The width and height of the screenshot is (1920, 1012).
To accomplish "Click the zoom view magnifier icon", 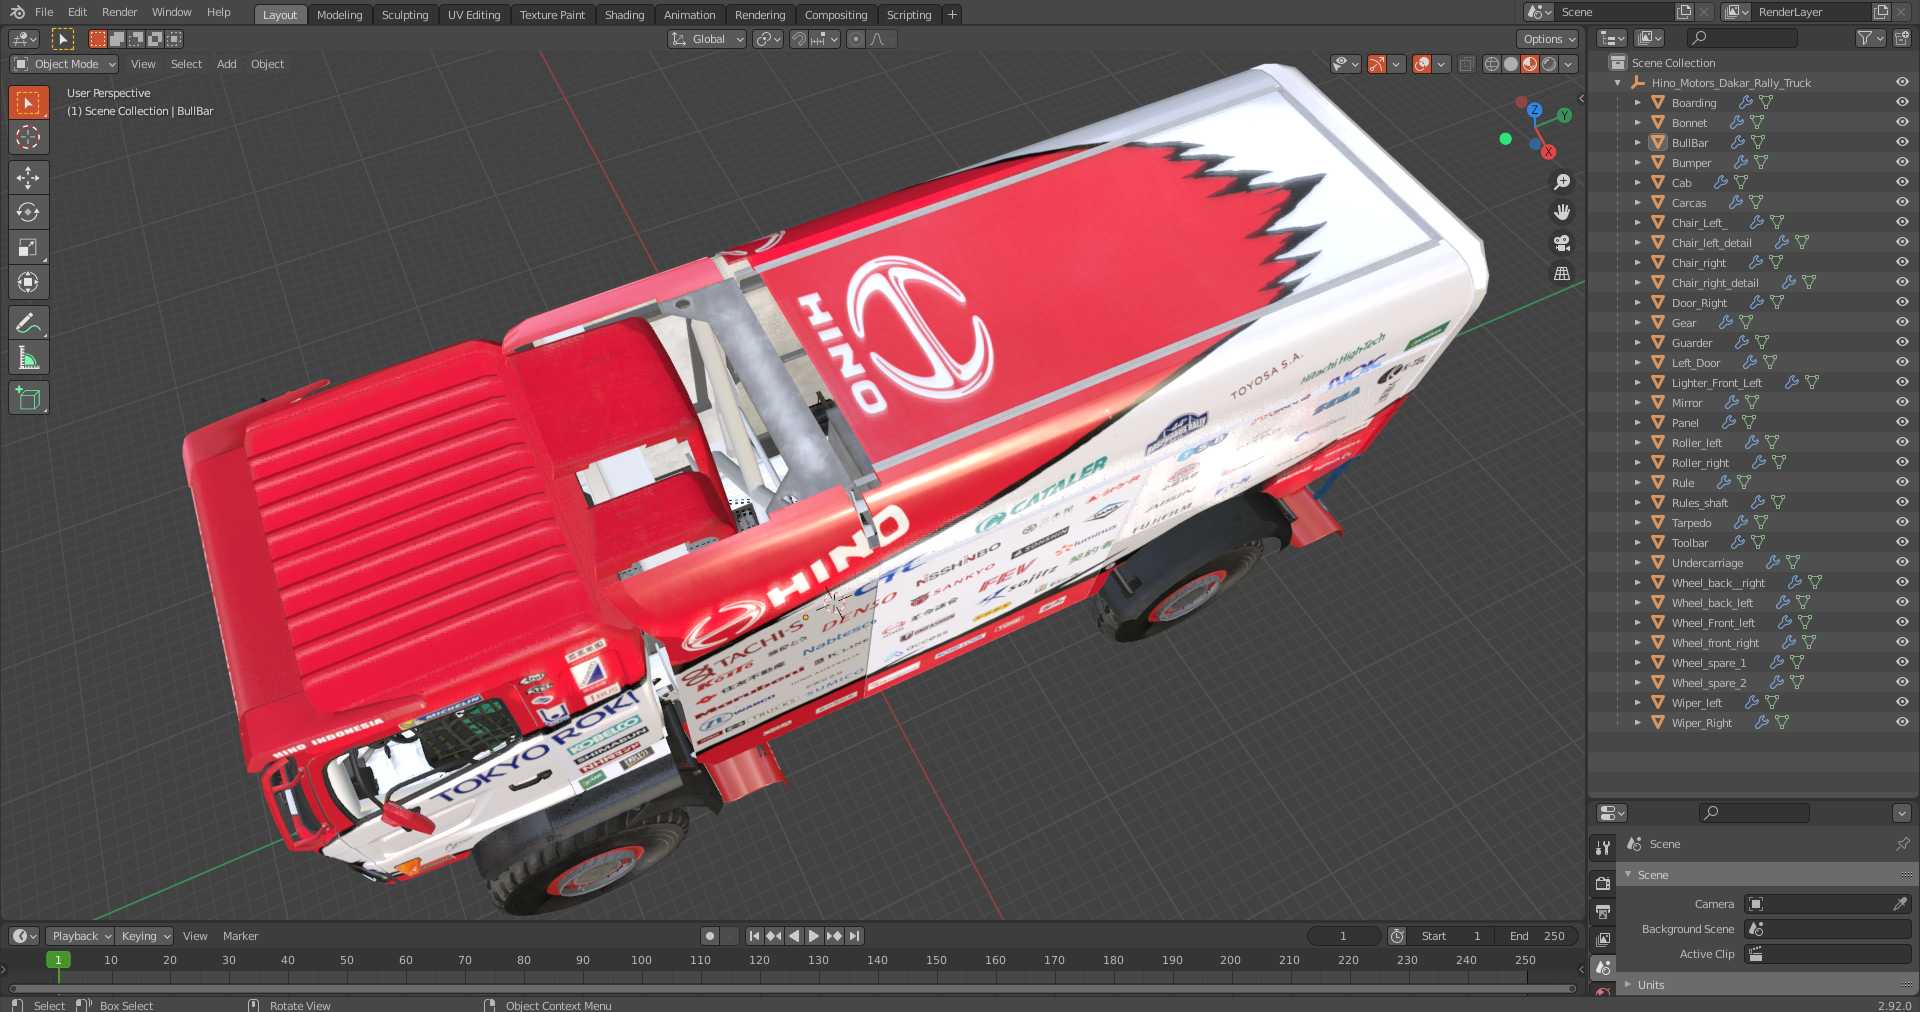I will (x=1562, y=182).
